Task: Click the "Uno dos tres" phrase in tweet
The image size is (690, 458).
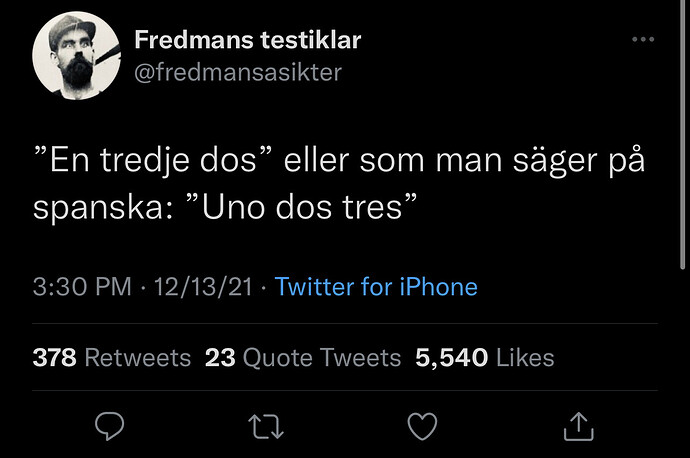Action: coord(301,207)
